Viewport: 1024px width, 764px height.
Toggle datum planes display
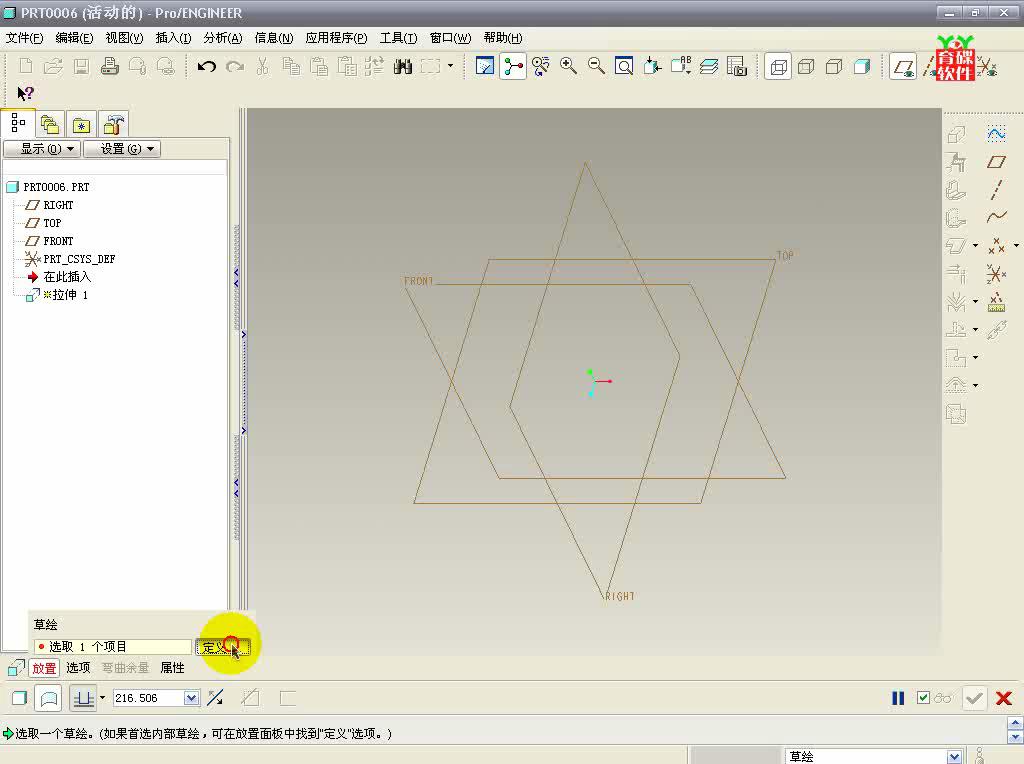click(903, 67)
